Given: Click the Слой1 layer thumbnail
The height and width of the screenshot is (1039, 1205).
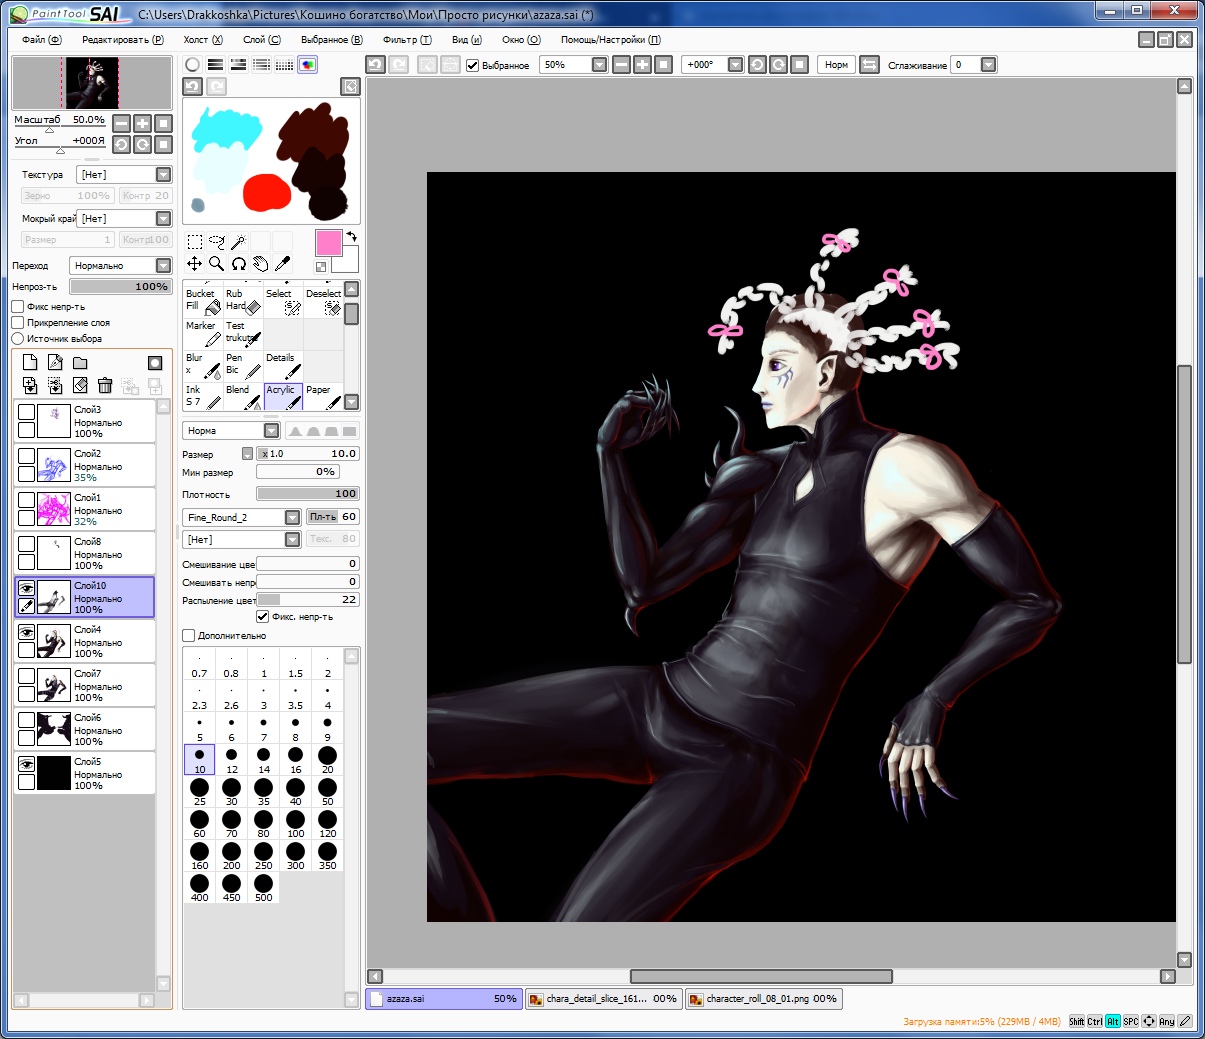Looking at the screenshot, I should [53, 509].
